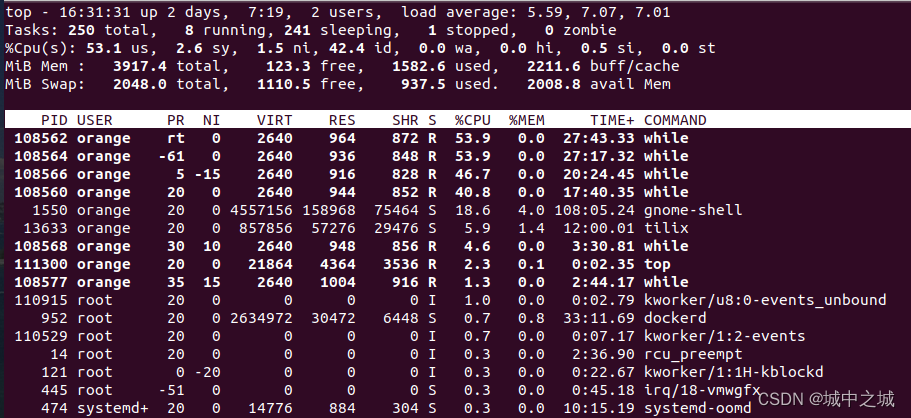Select PID 108564 in the process list
The height and width of the screenshot is (418, 911).
click(41, 156)
